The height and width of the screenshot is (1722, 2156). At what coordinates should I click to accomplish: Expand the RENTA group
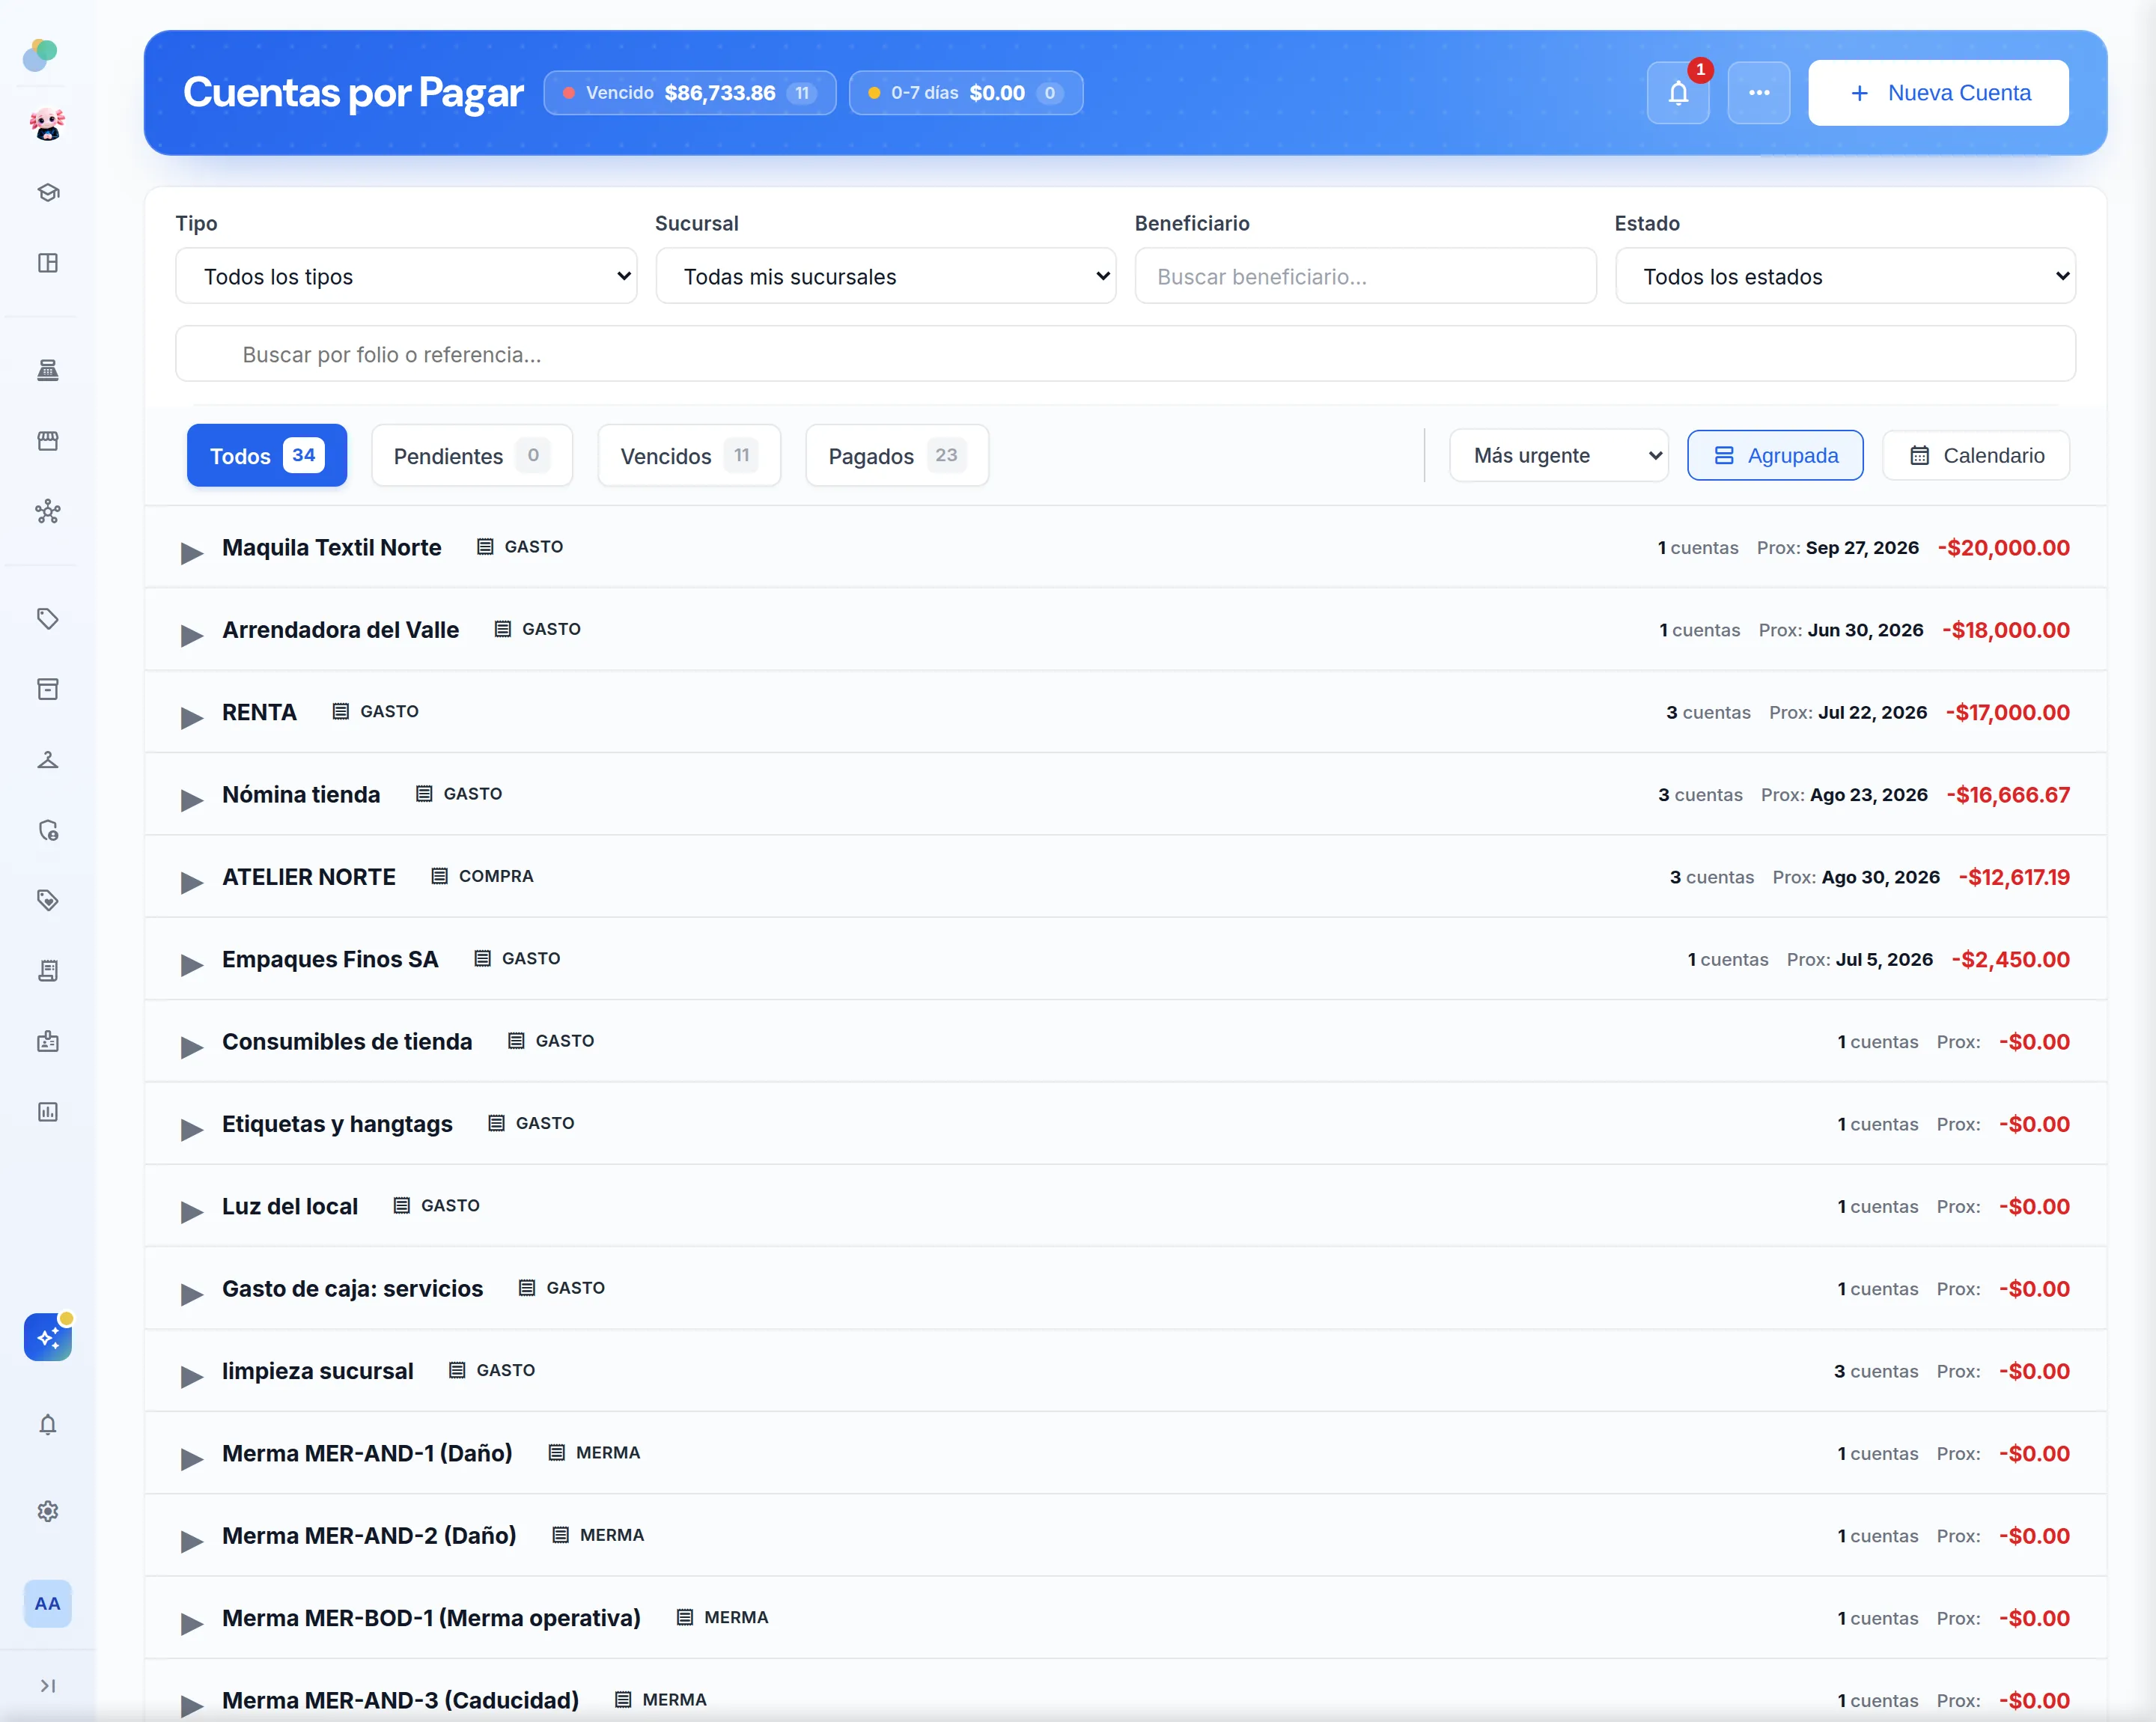[191, 717]
